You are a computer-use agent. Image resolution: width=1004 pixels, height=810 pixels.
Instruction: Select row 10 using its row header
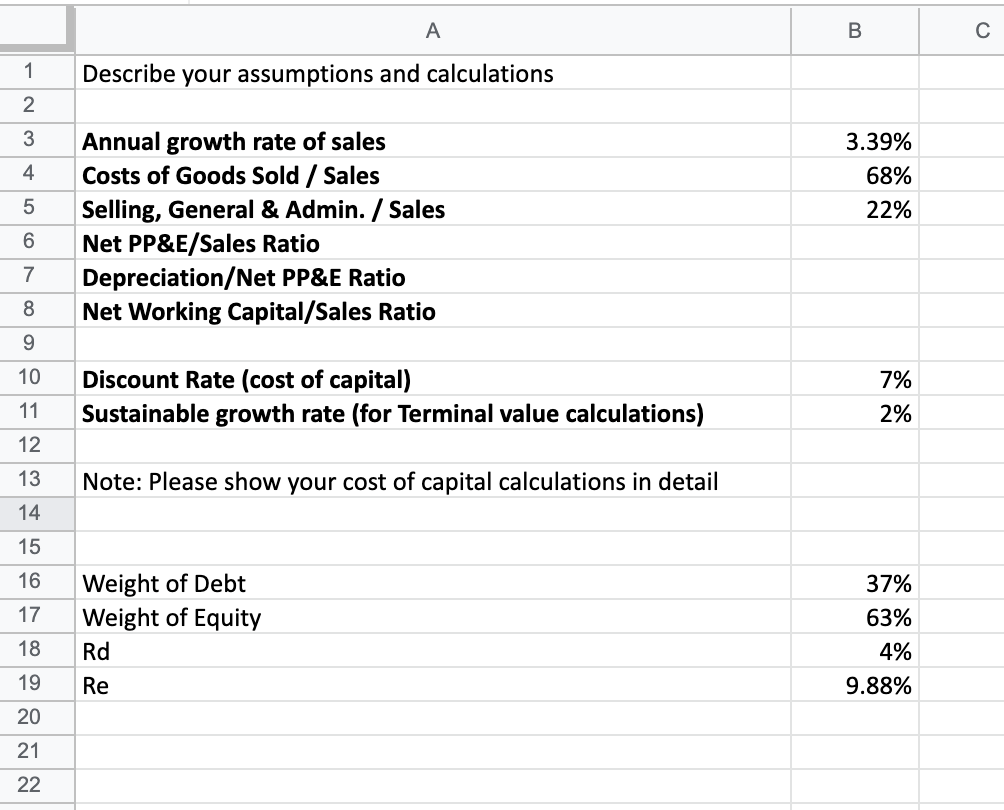[36, 379]
